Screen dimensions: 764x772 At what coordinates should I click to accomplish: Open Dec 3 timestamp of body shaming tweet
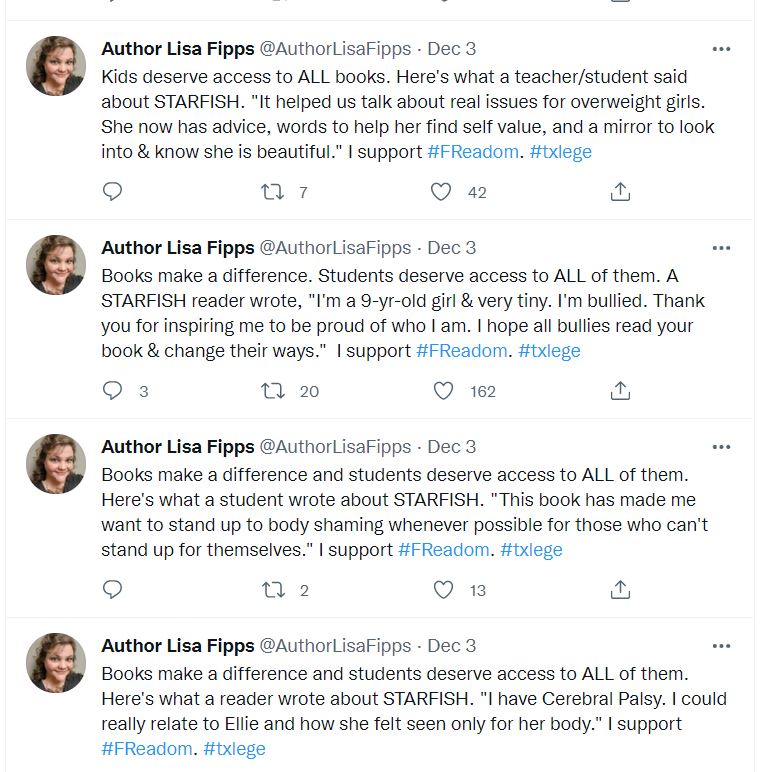[x=452, y=447]
